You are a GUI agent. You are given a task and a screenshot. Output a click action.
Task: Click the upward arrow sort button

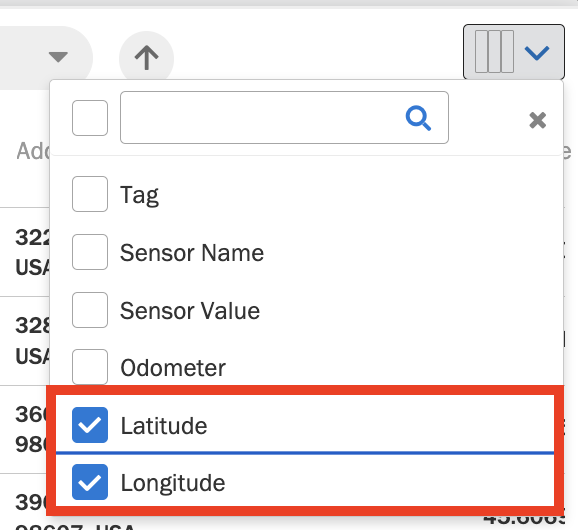146,58
